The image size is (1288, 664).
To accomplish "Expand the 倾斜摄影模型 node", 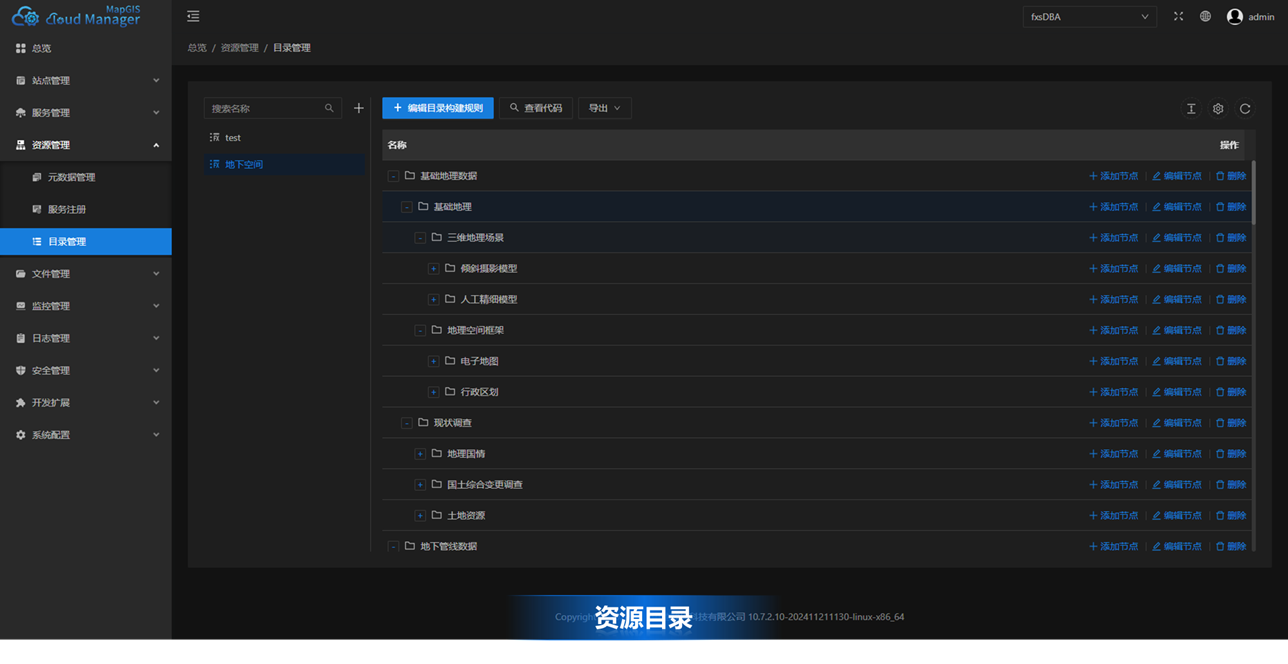I will 434,269.
